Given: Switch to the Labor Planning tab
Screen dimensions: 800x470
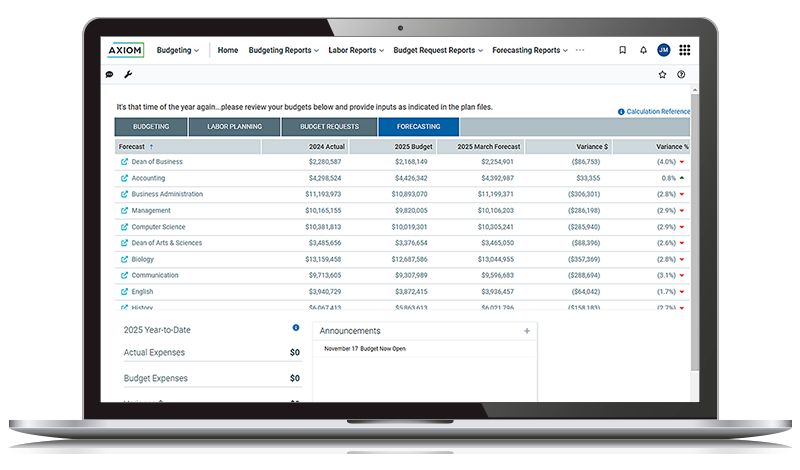Looking at the screenshot, I should click(x=234, y=127).
